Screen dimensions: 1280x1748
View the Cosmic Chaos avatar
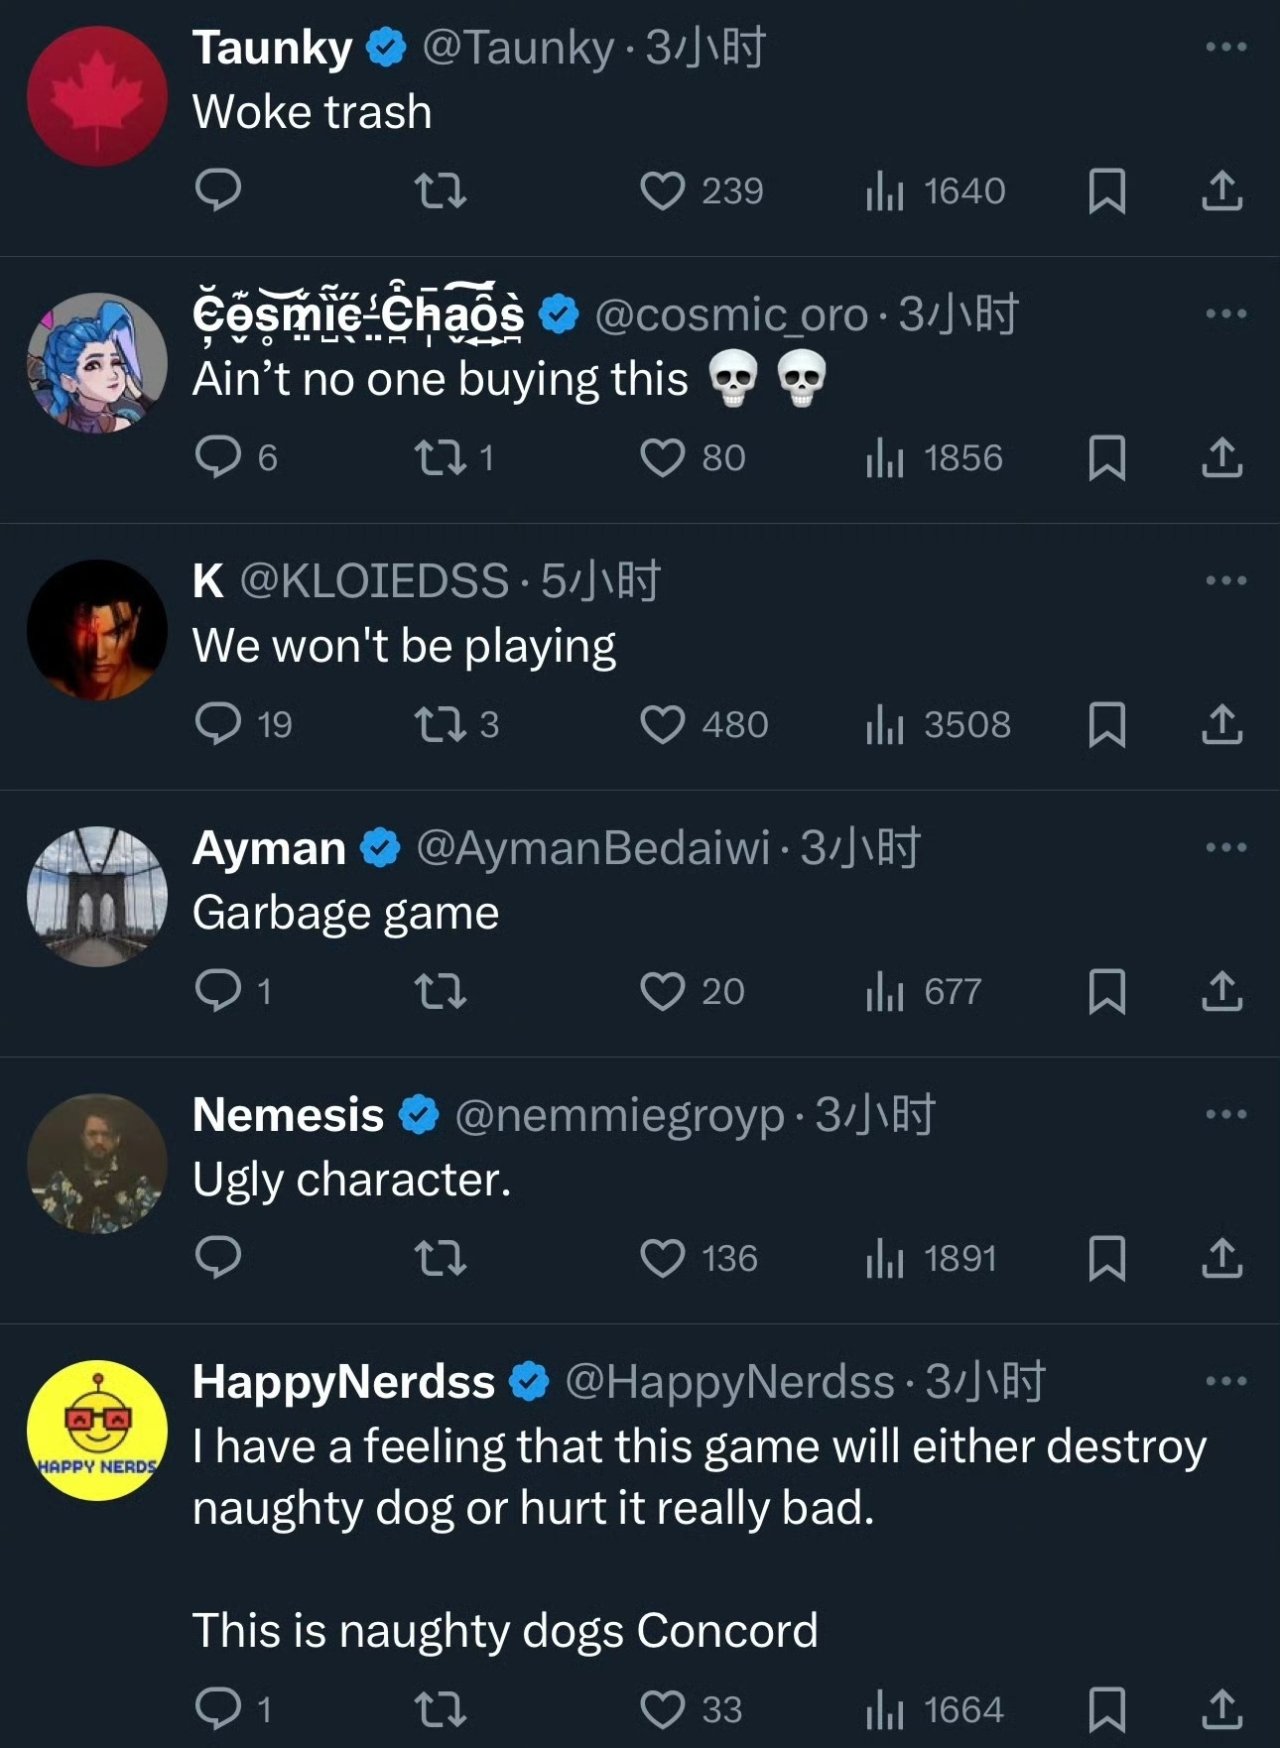(x=97, y=362)
